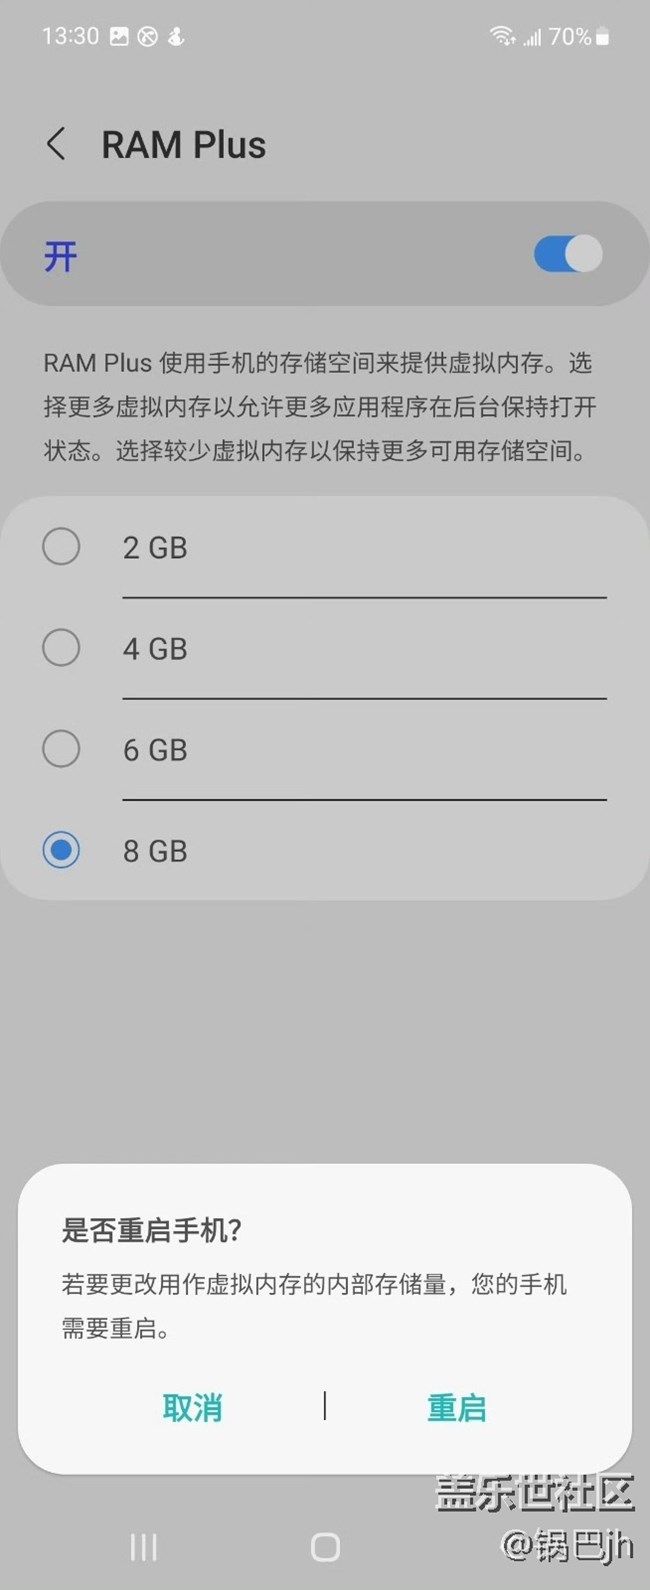This screenshot has height=1590, width=650.
Task: Pick the 8 GB radio button
Action: coord(61,851)
